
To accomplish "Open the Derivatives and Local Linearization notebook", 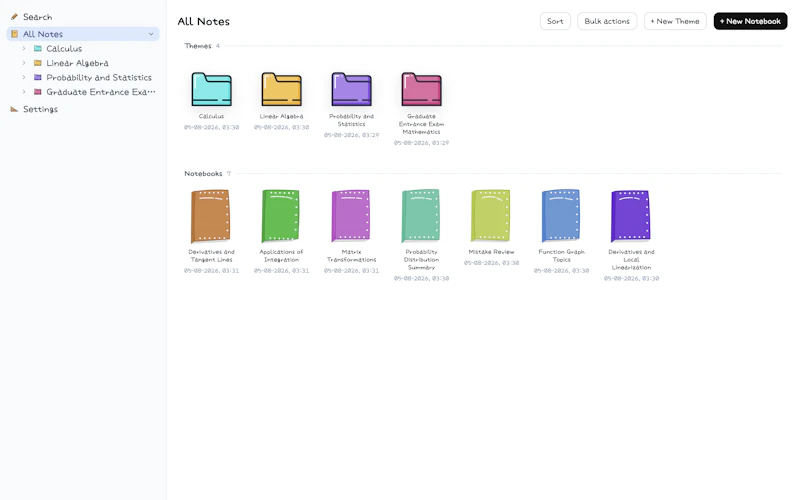I will click(x=631, y=216).
